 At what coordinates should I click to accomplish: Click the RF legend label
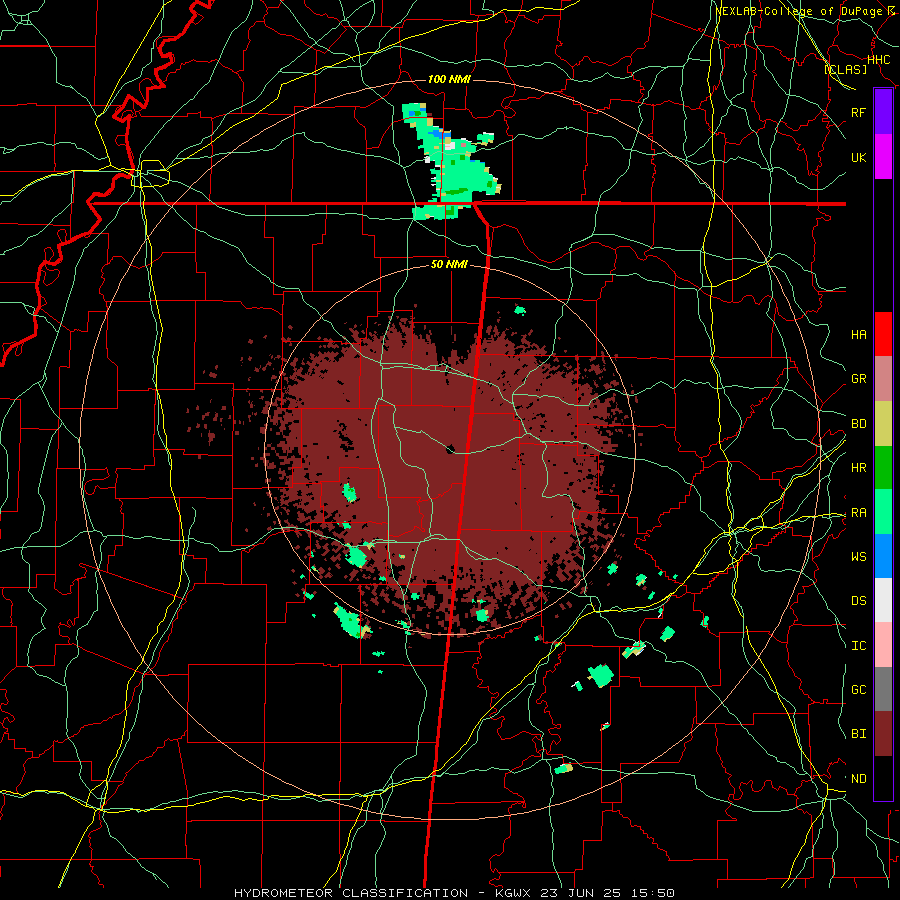(858, 112)
